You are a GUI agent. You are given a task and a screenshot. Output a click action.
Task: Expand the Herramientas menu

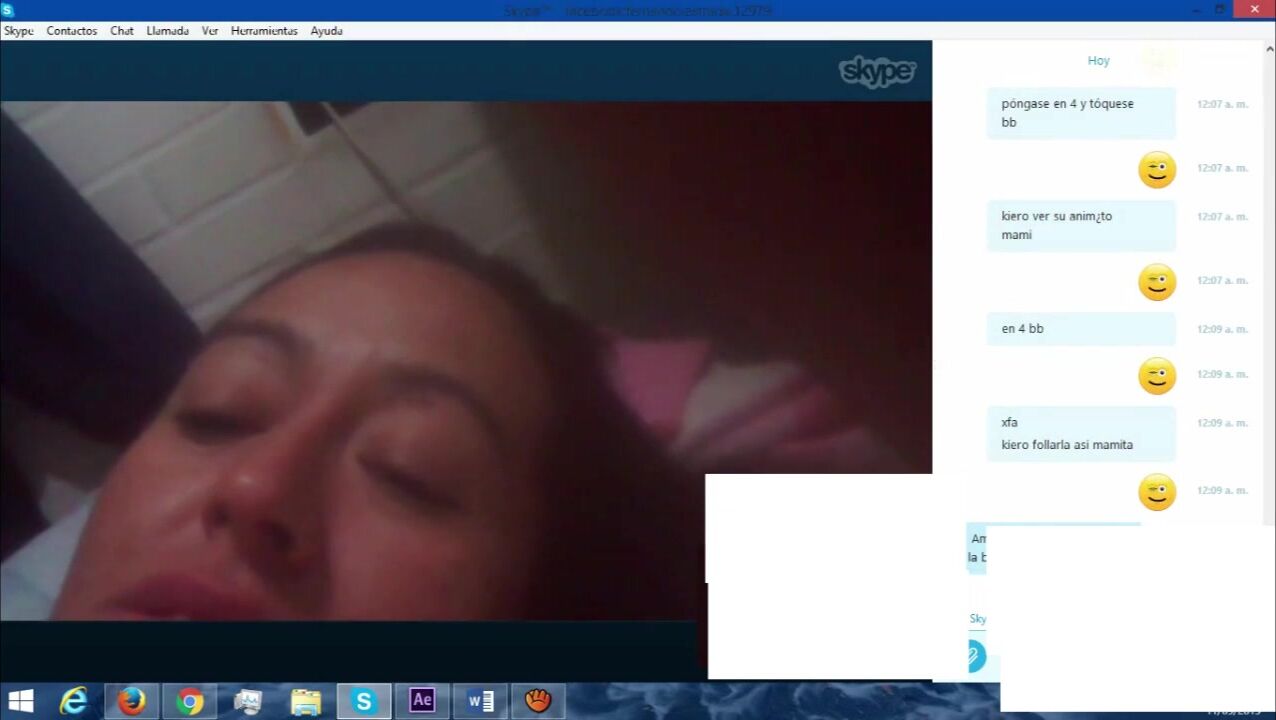coord(264,31)
